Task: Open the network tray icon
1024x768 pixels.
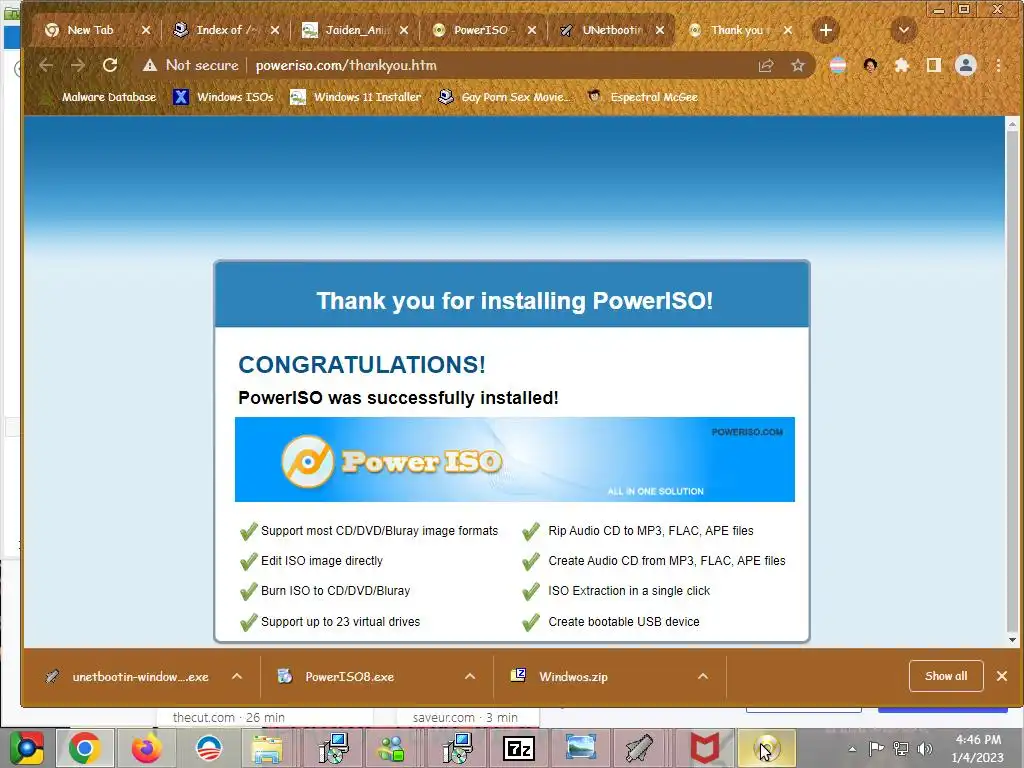Action: coord(901,749)
